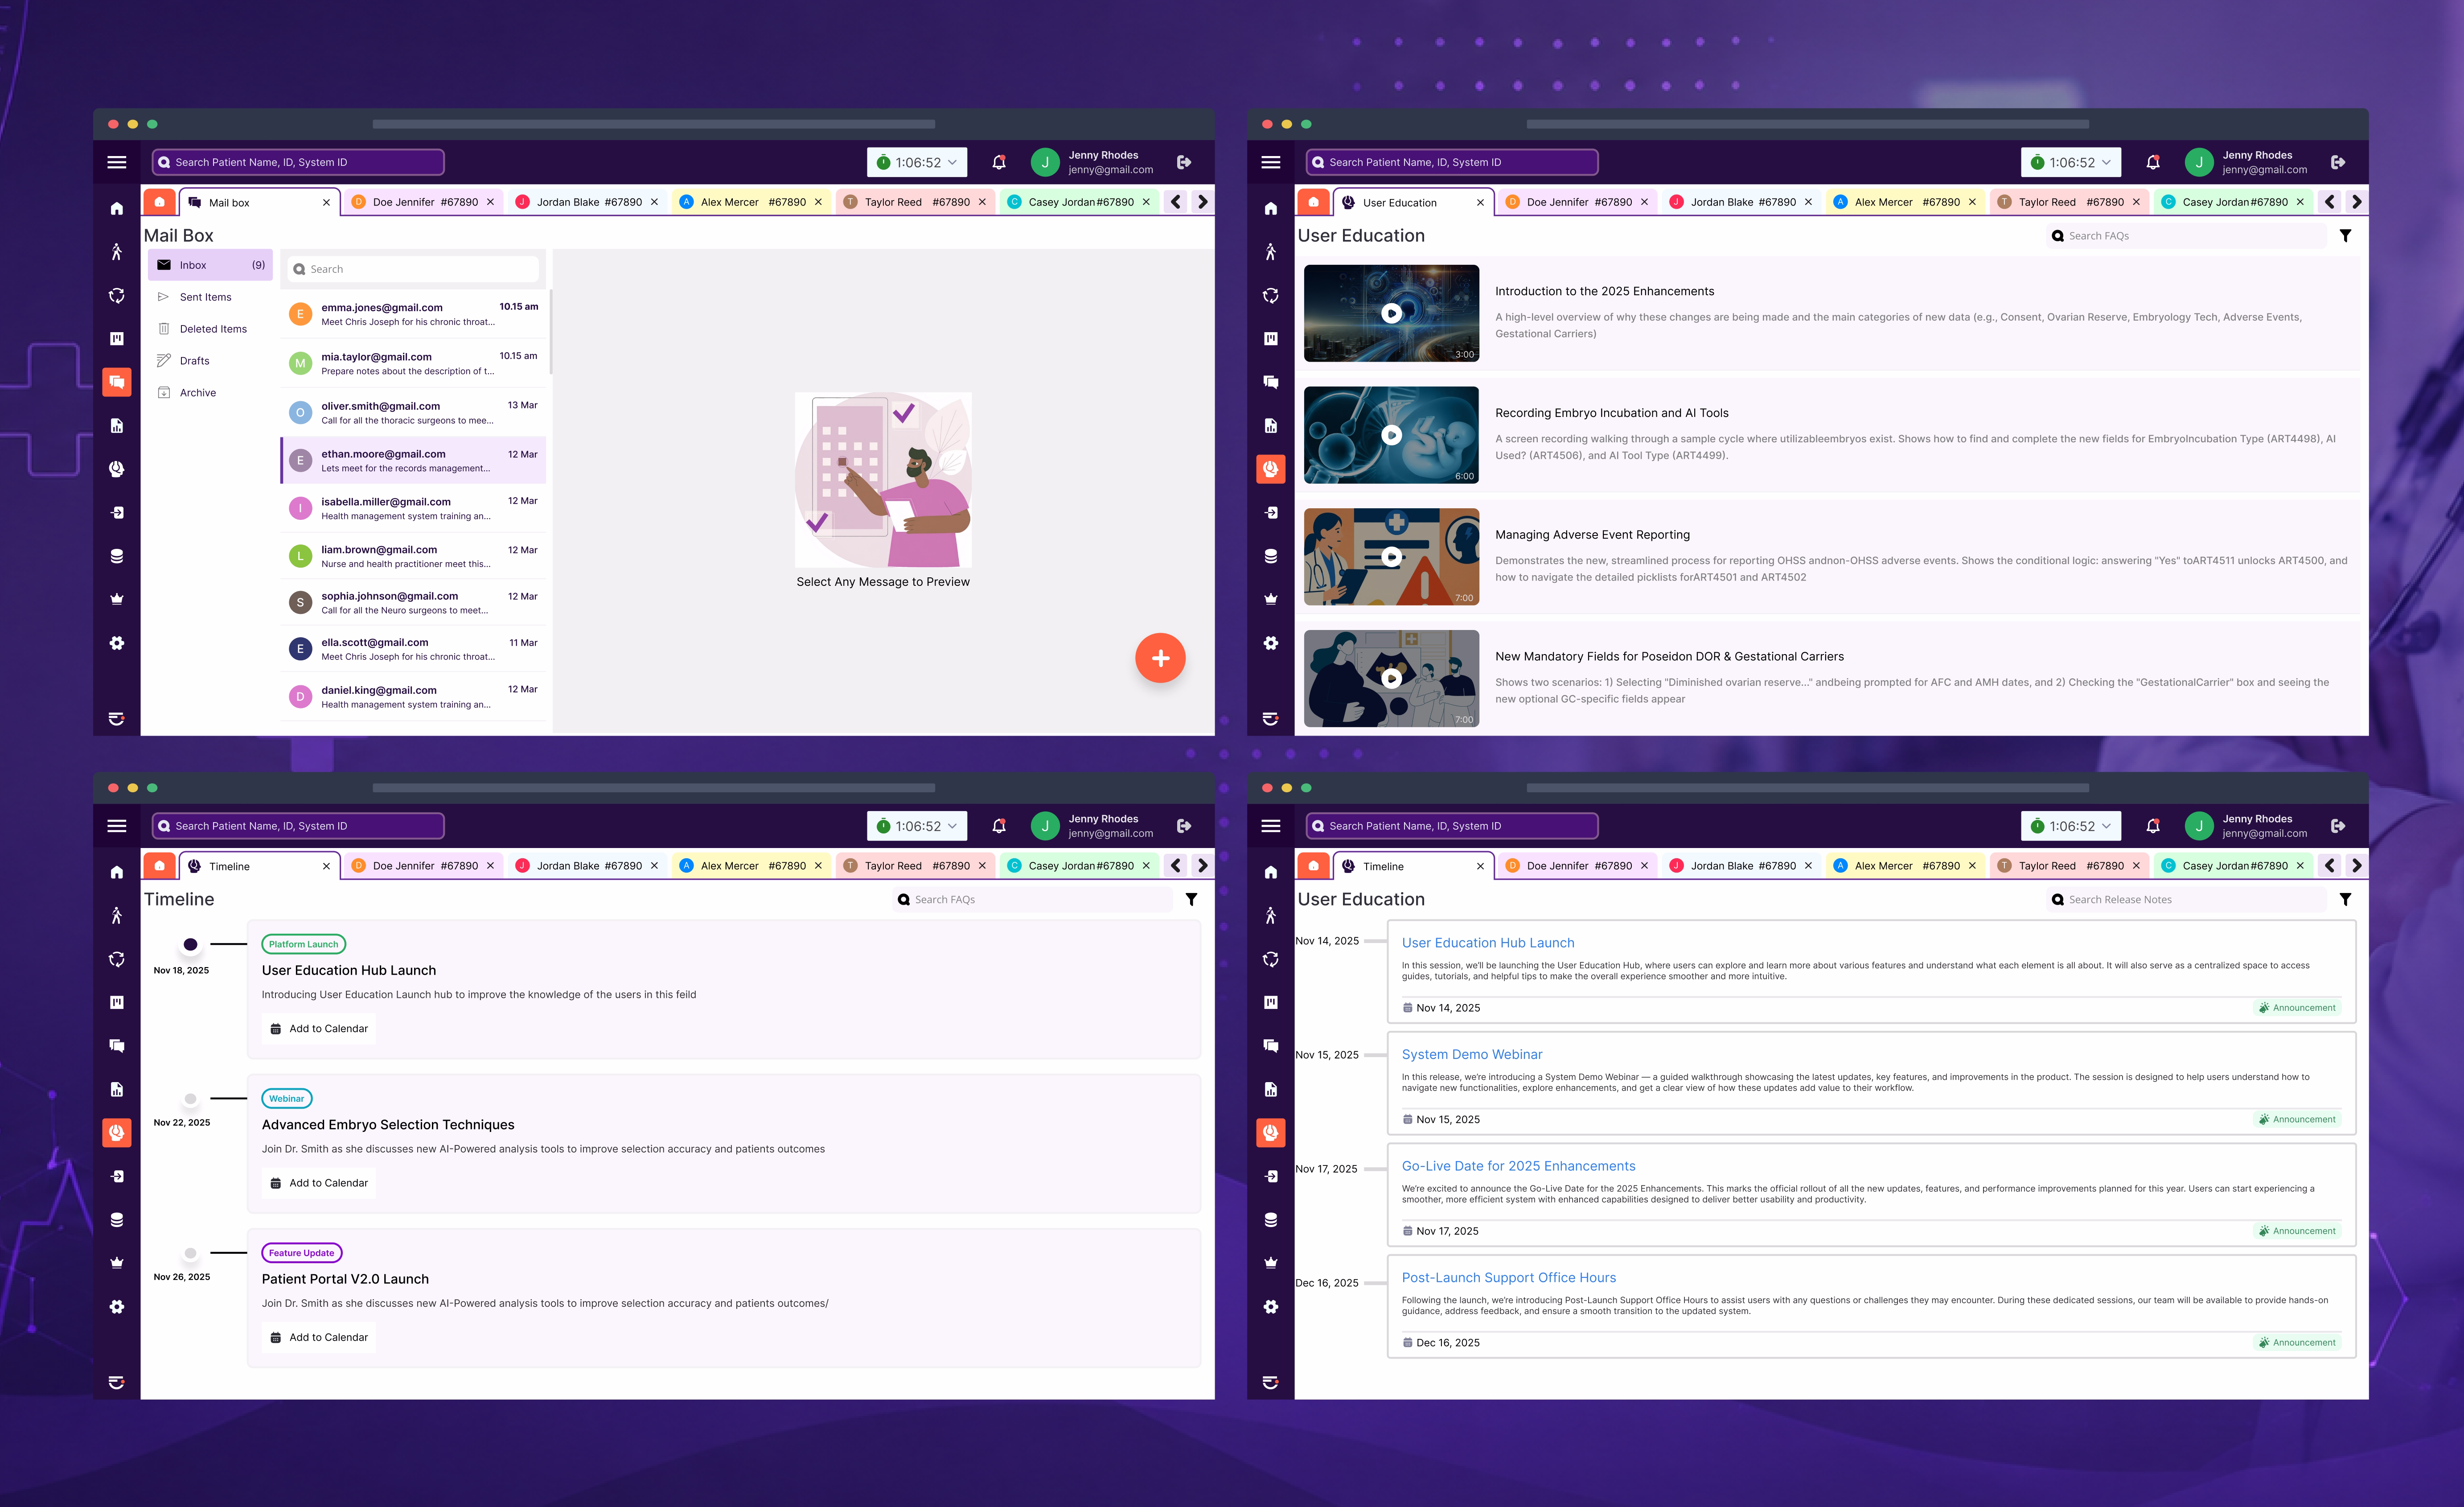Click logout icon in Mail Box window
The width and height of the screenshot is (2464, 1507).
click(1184, 162)
